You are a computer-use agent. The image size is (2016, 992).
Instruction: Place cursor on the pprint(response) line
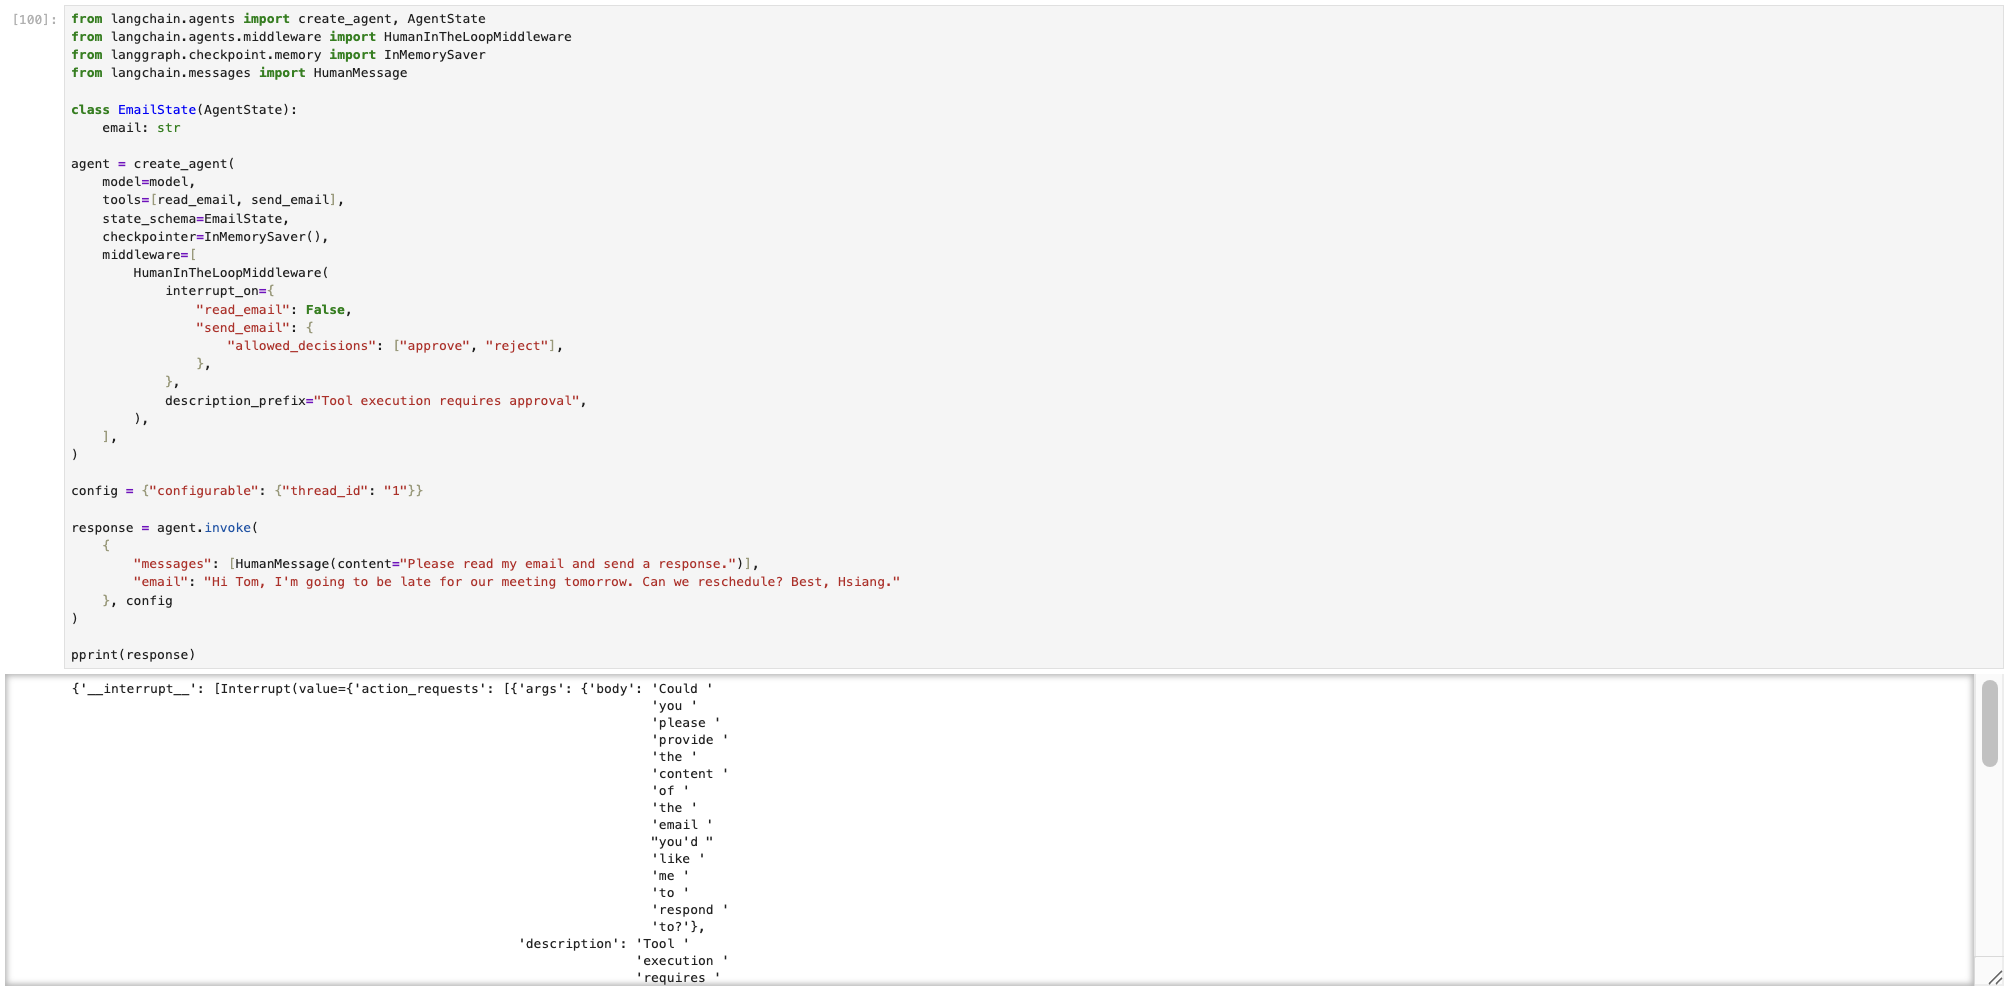click(x=133, y=655)
